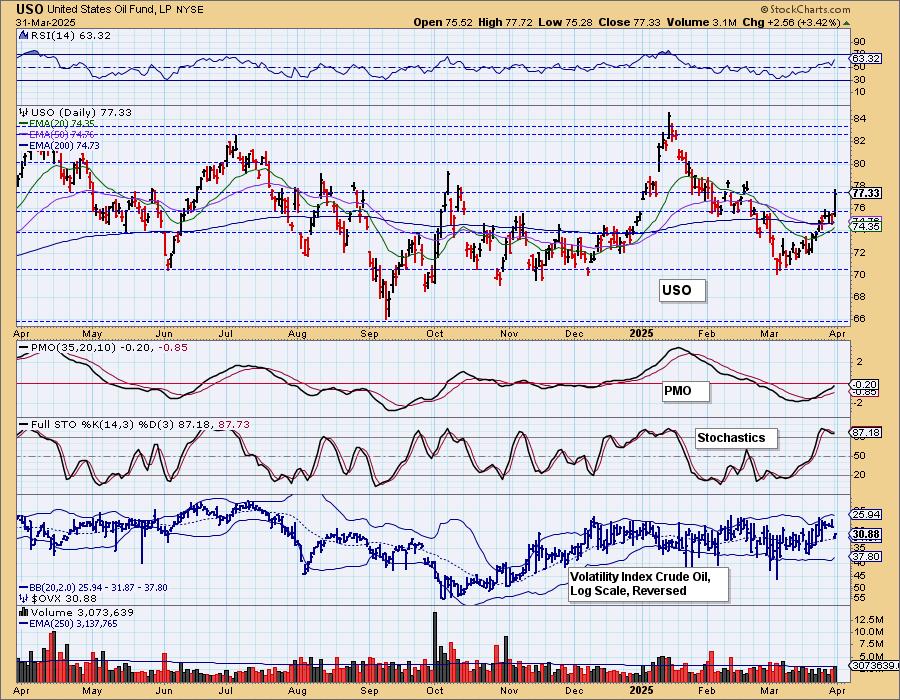Viewport: 900px width, 700px height.
Task: Click the USO annotation box in price panel
Action: [x=682, y=290]
